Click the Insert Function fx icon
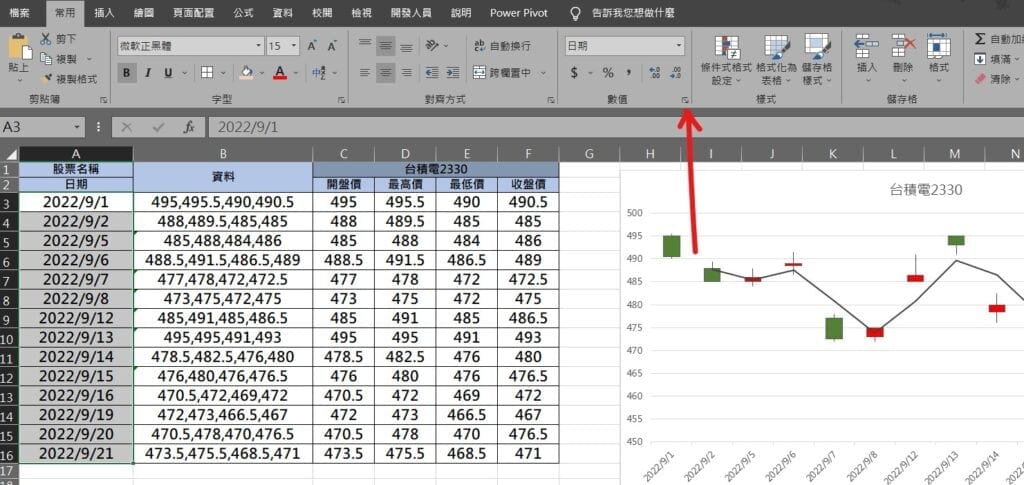This screenshot has width=1024, height=485. (189, 127)
